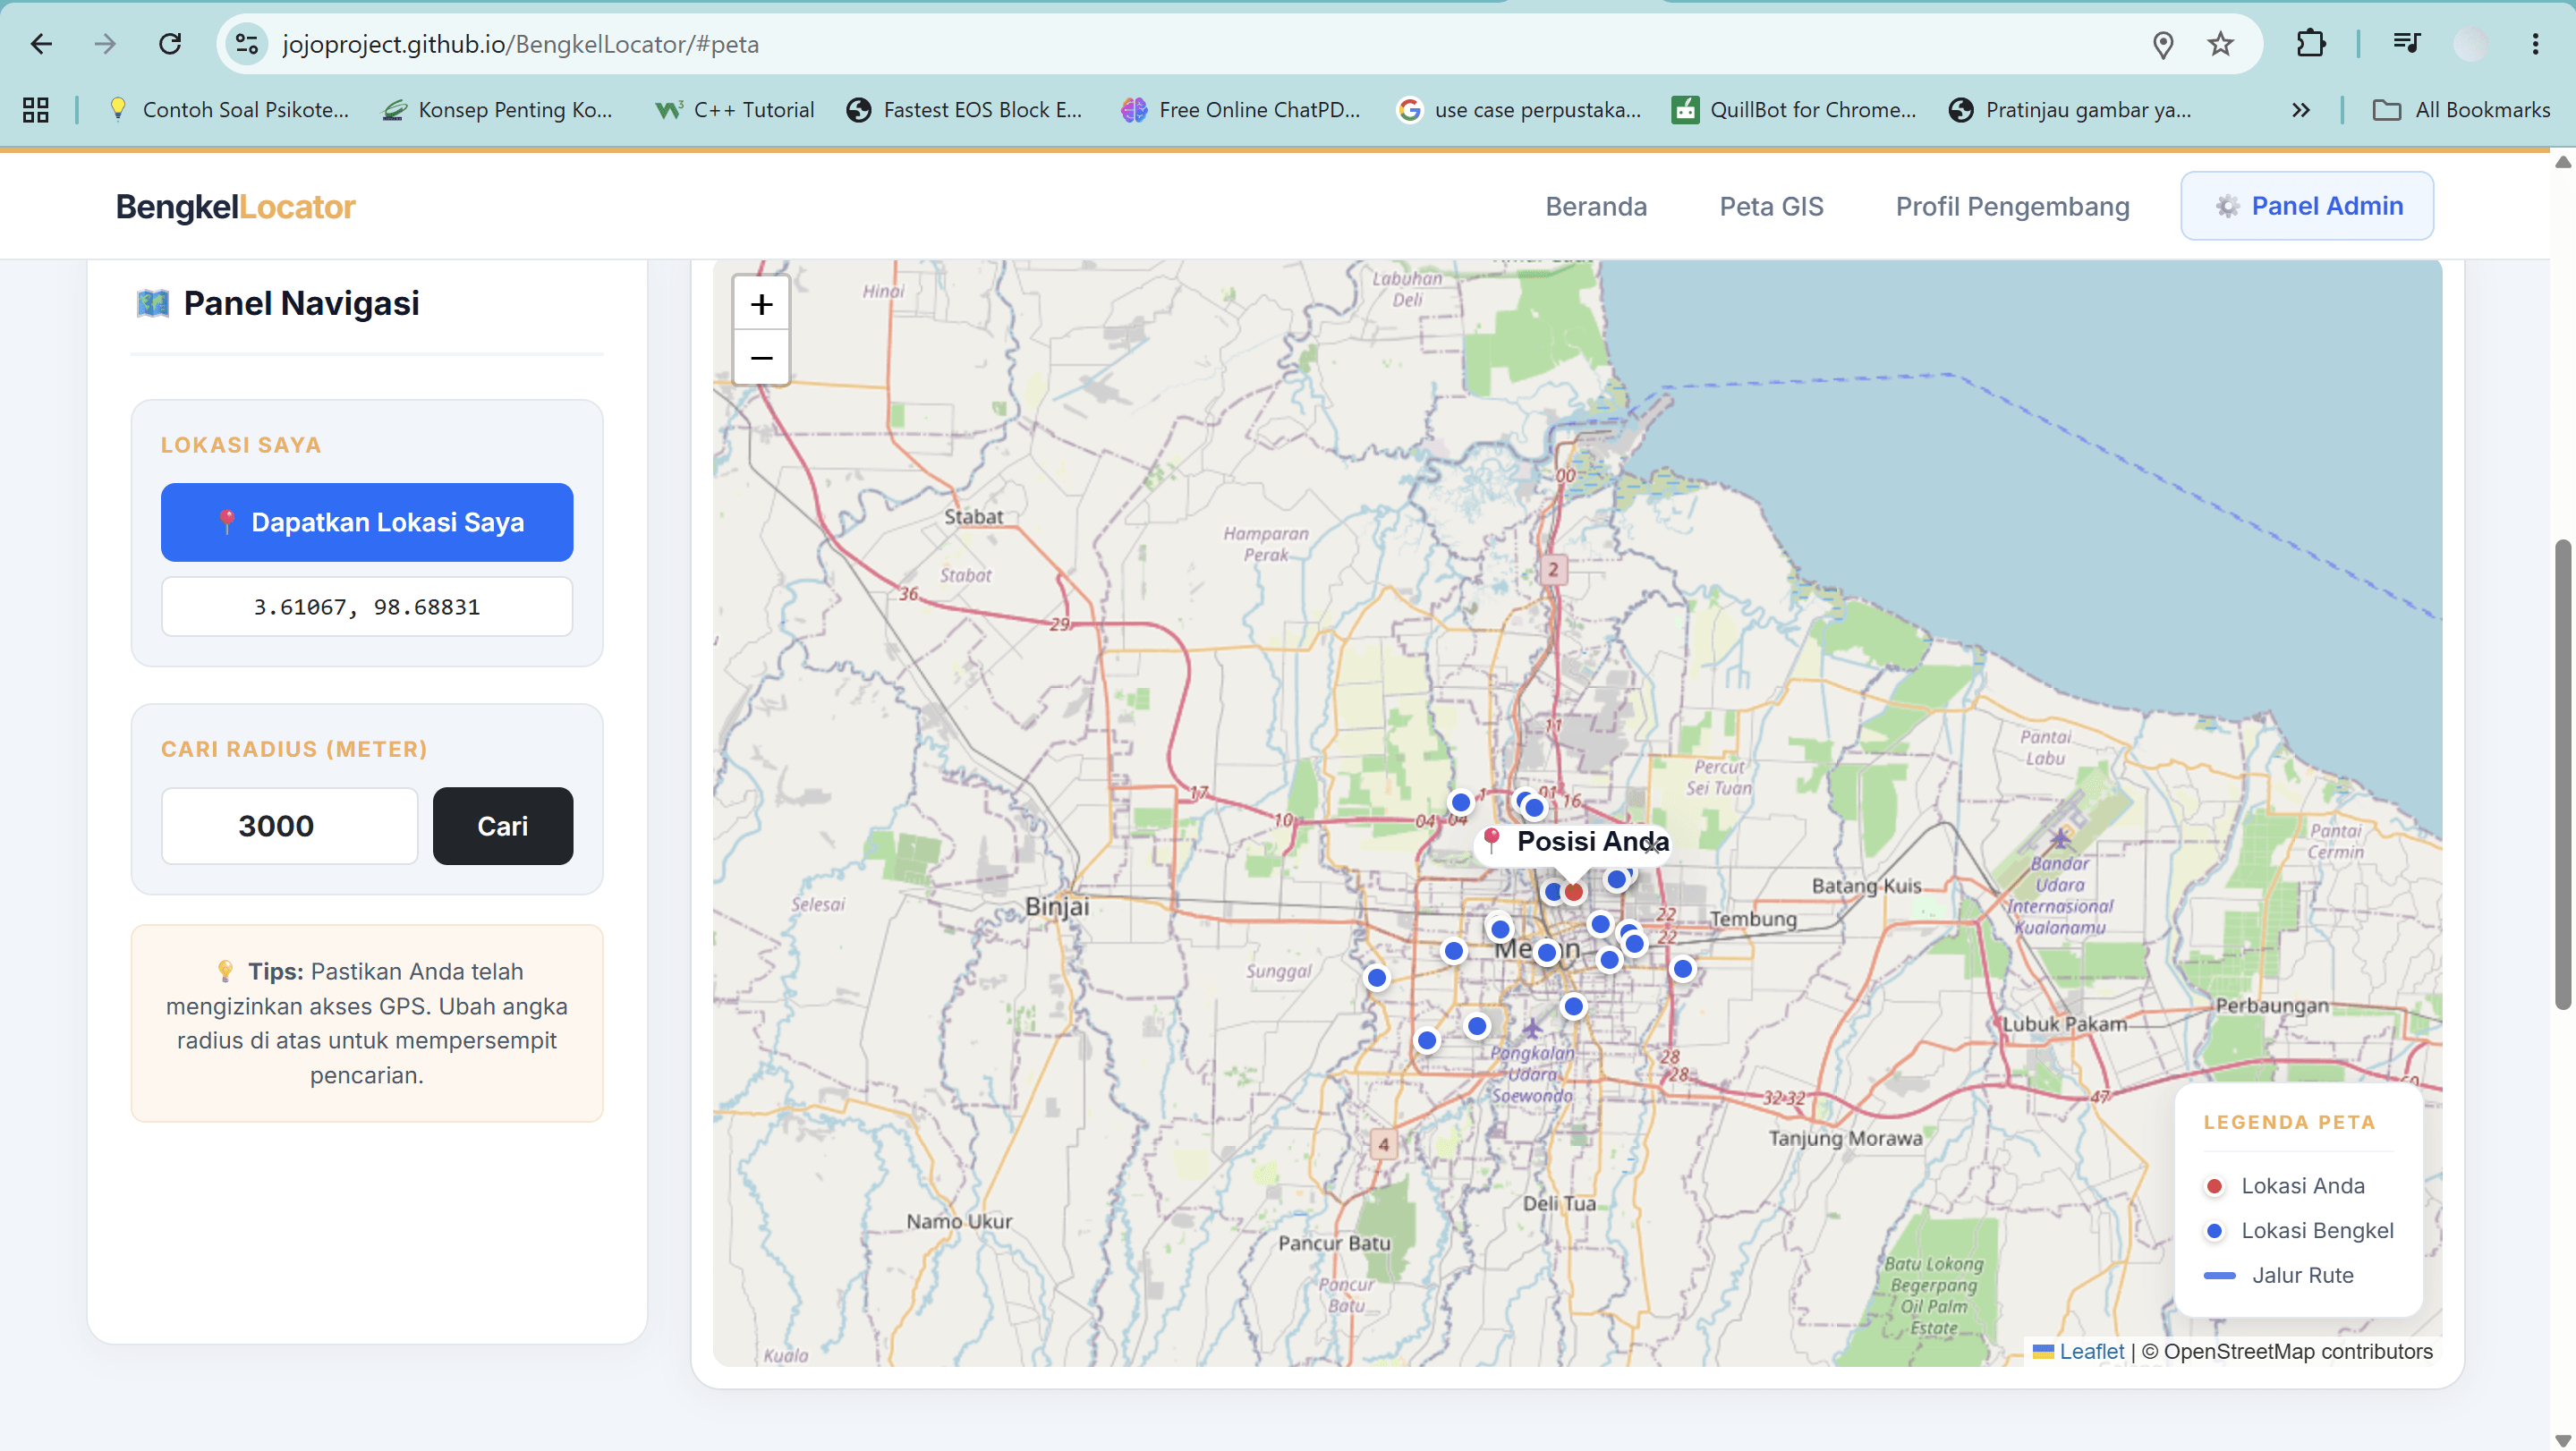Click the BengkelLocator logo
The height and width of the screenshot is (1451, 2576).
pos(235,207)
